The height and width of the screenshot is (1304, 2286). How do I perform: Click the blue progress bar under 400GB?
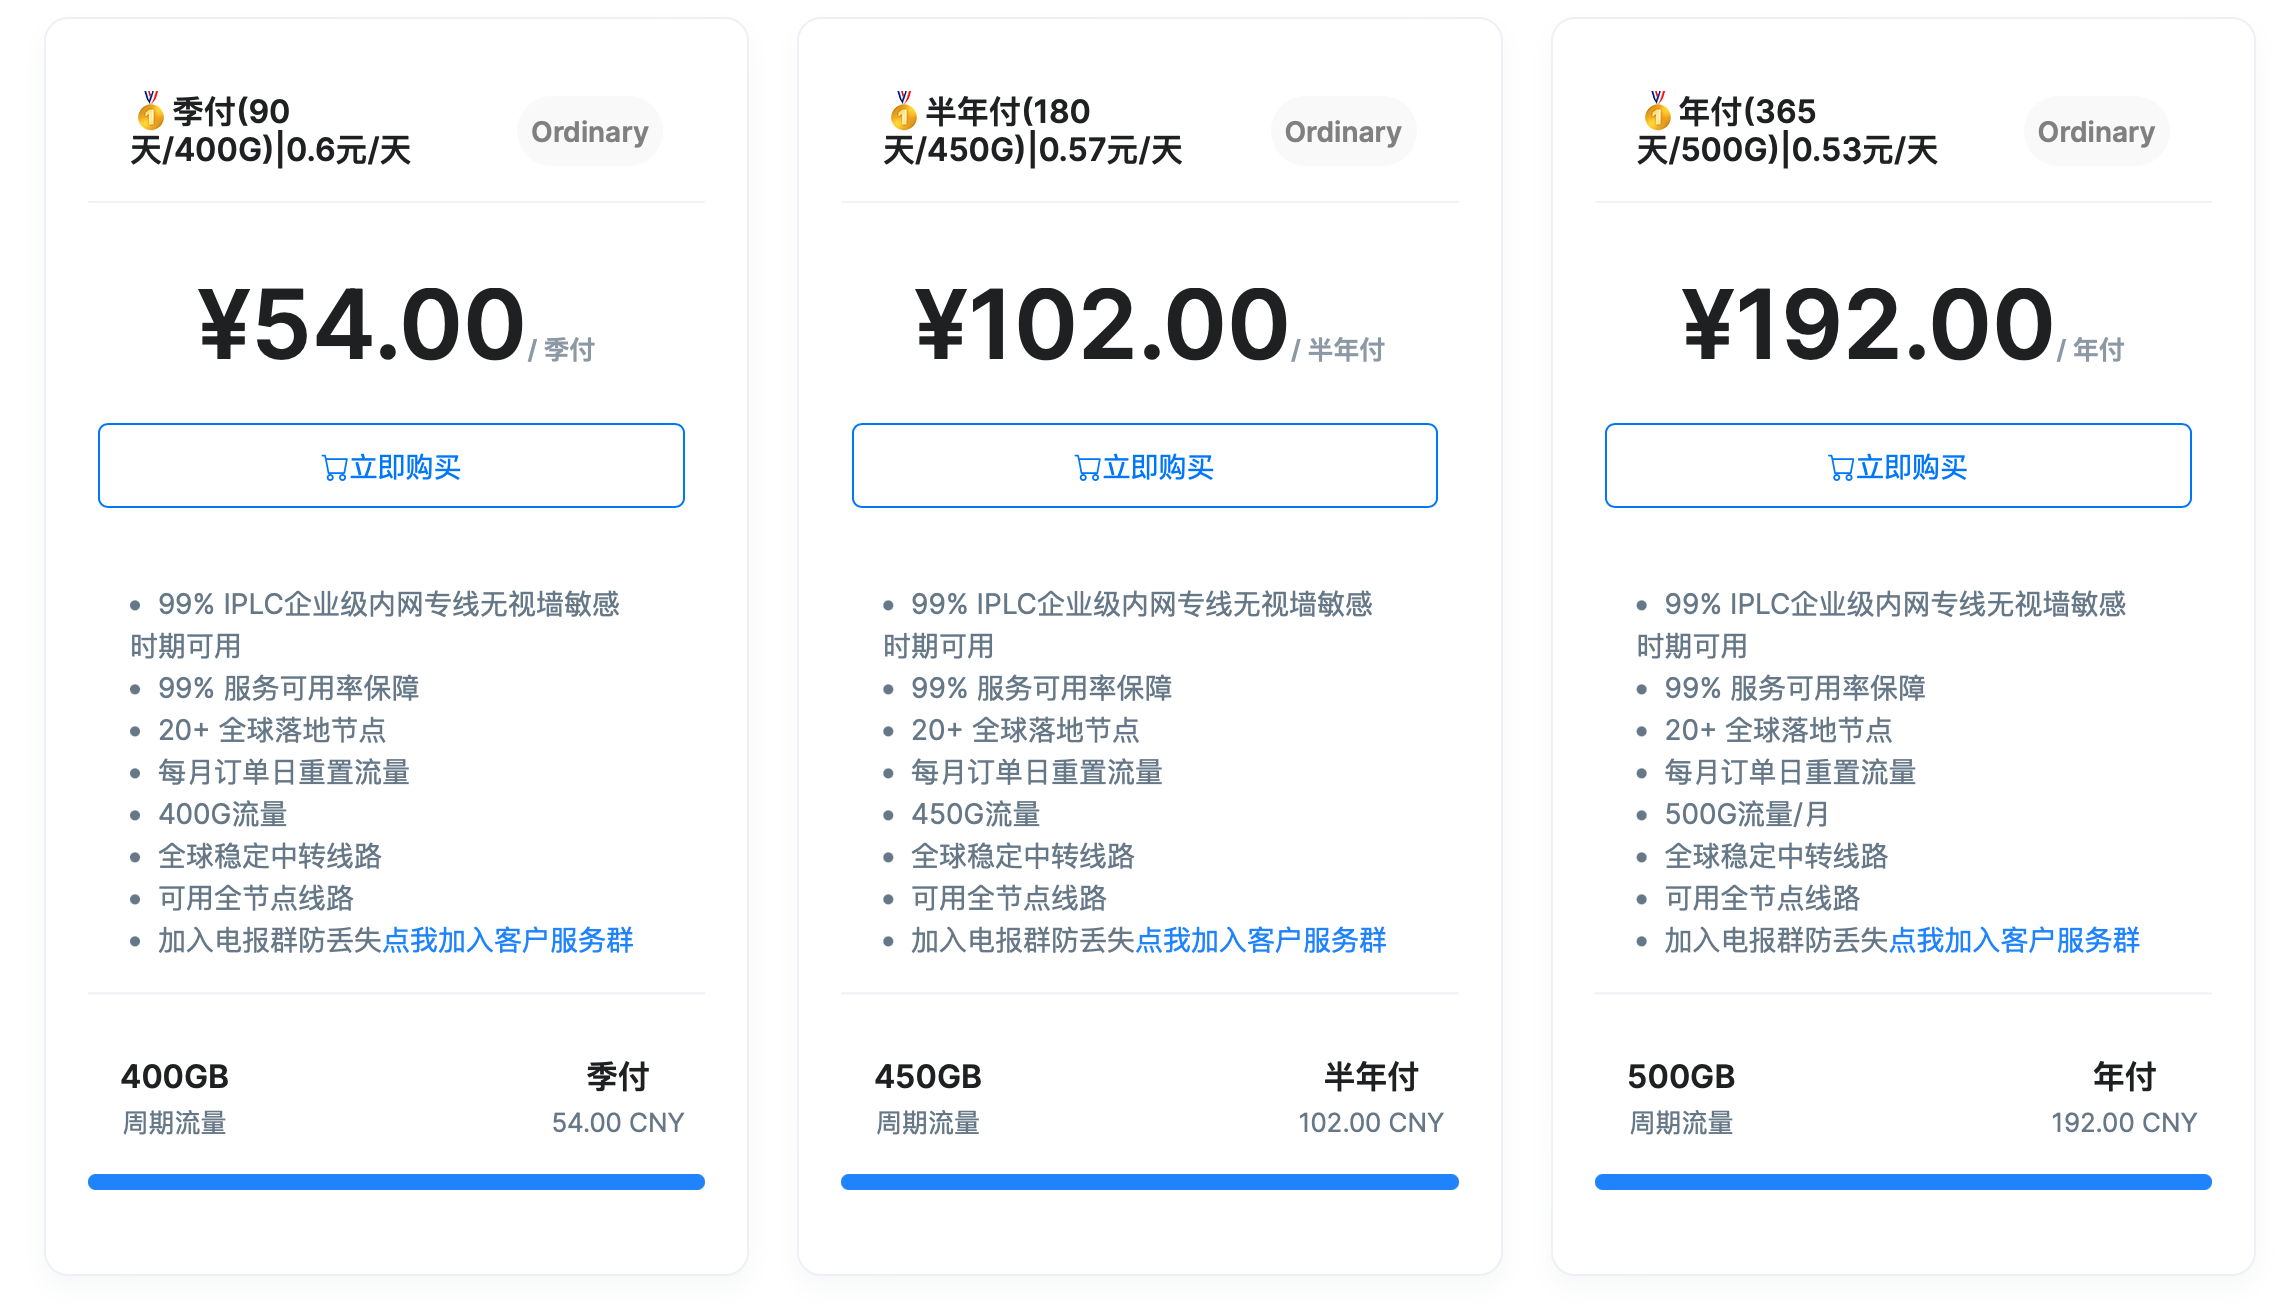396,1182
